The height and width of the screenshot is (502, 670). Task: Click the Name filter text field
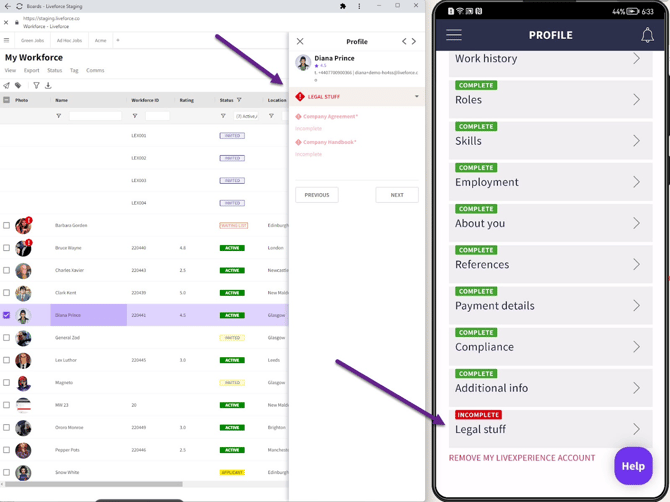[95, 116]
